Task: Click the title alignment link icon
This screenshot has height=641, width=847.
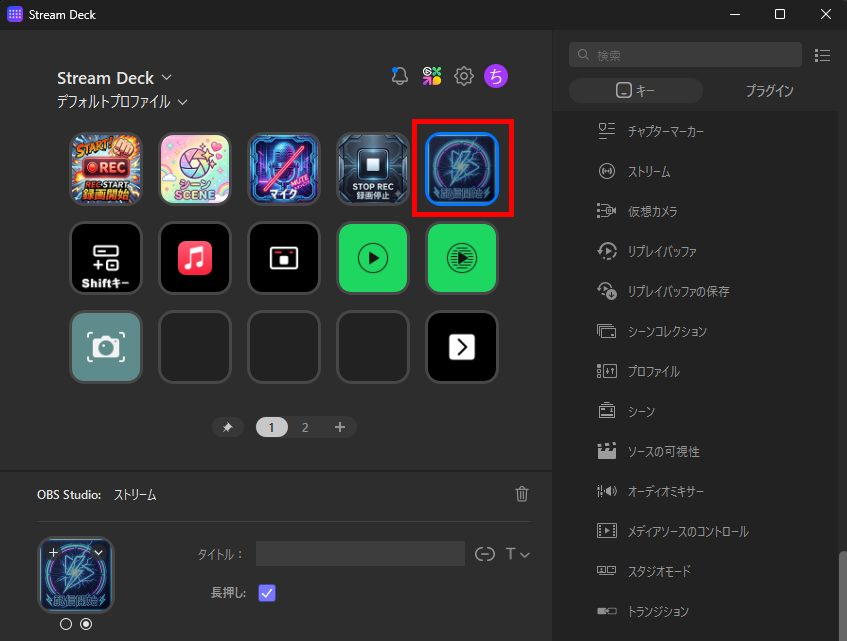Action: (485, 554)
